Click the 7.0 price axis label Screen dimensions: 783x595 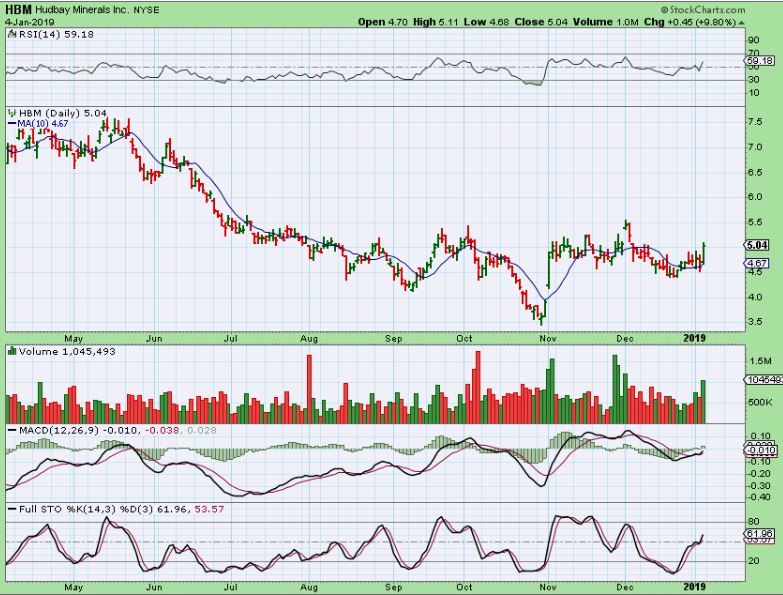tap(755, 147)
